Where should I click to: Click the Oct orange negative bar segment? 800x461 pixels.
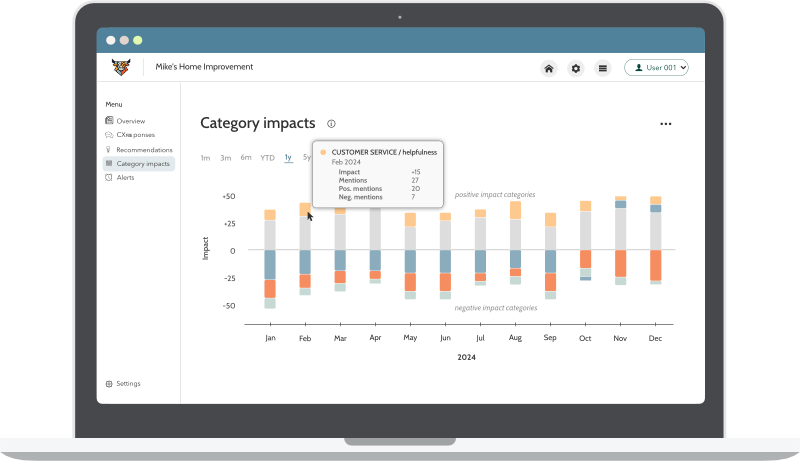point(585,259)
